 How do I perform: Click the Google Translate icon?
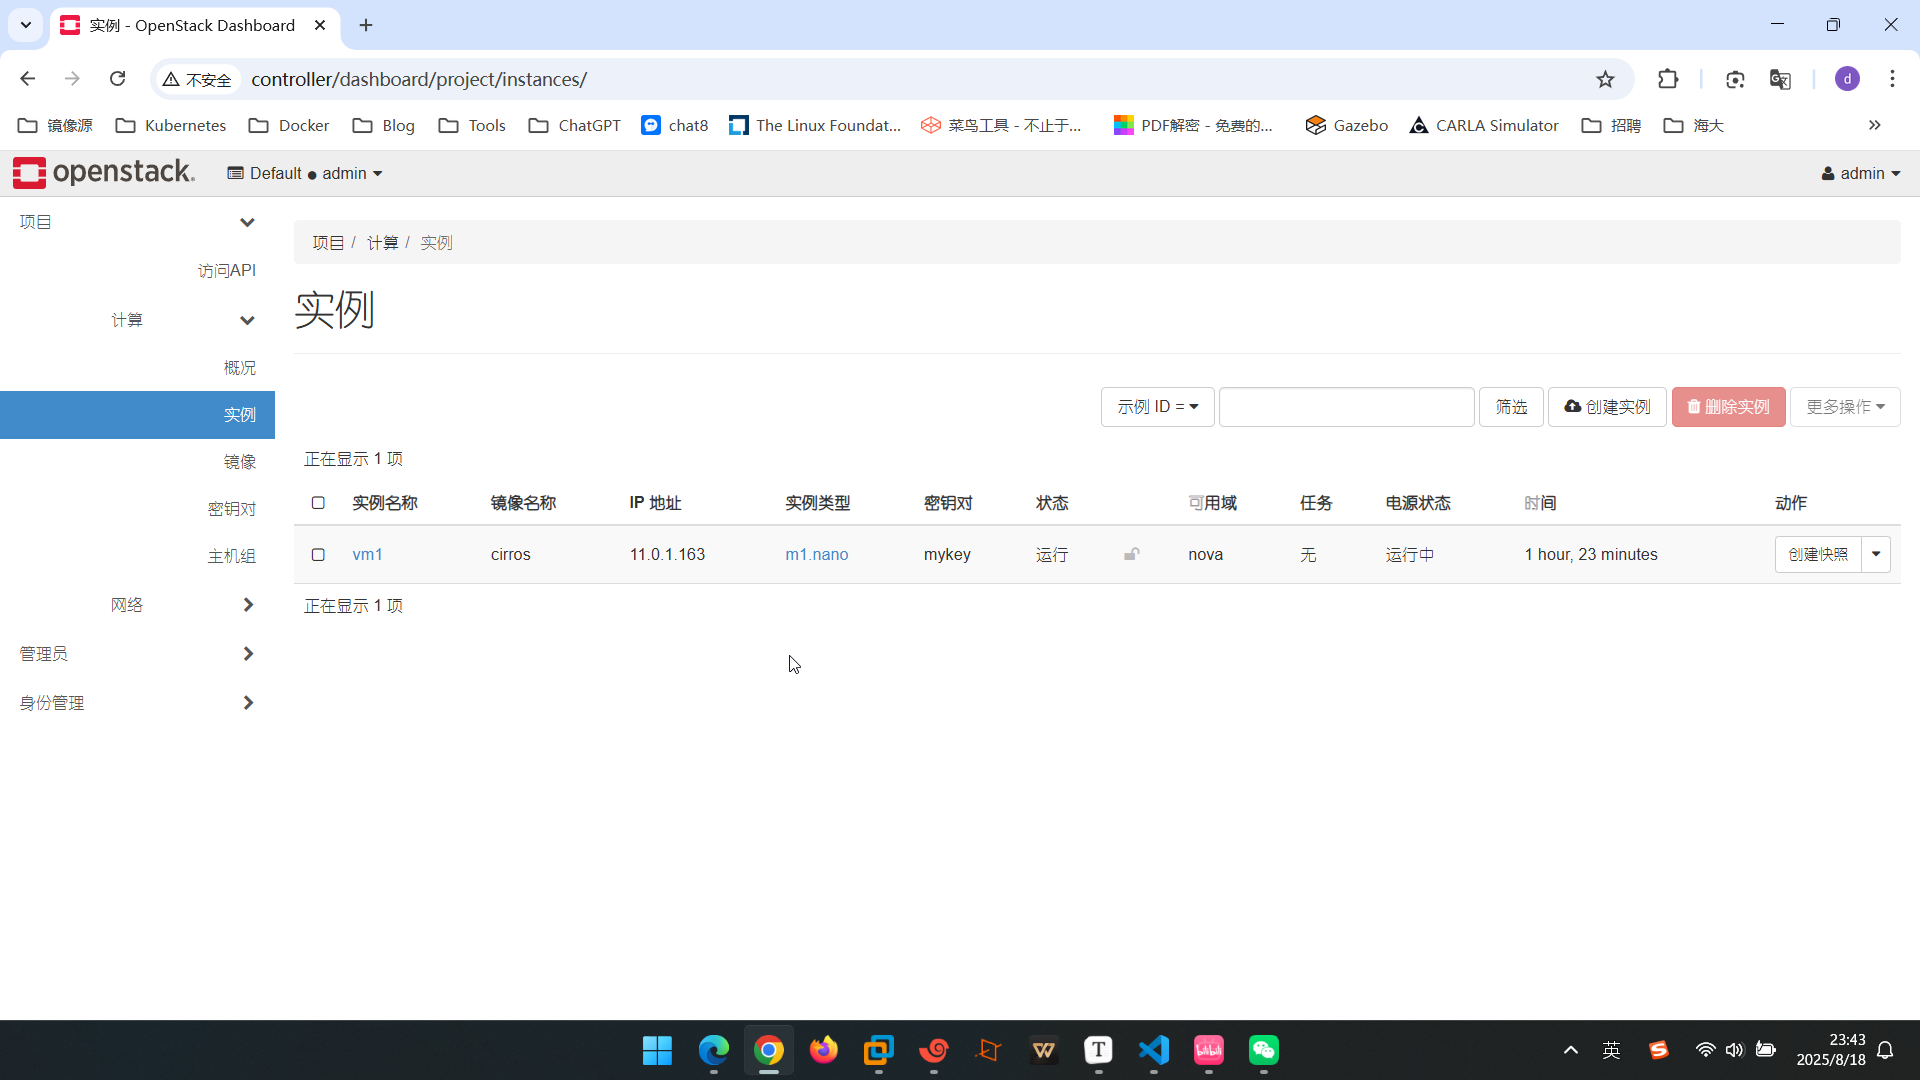click(x=1780, y=79)
